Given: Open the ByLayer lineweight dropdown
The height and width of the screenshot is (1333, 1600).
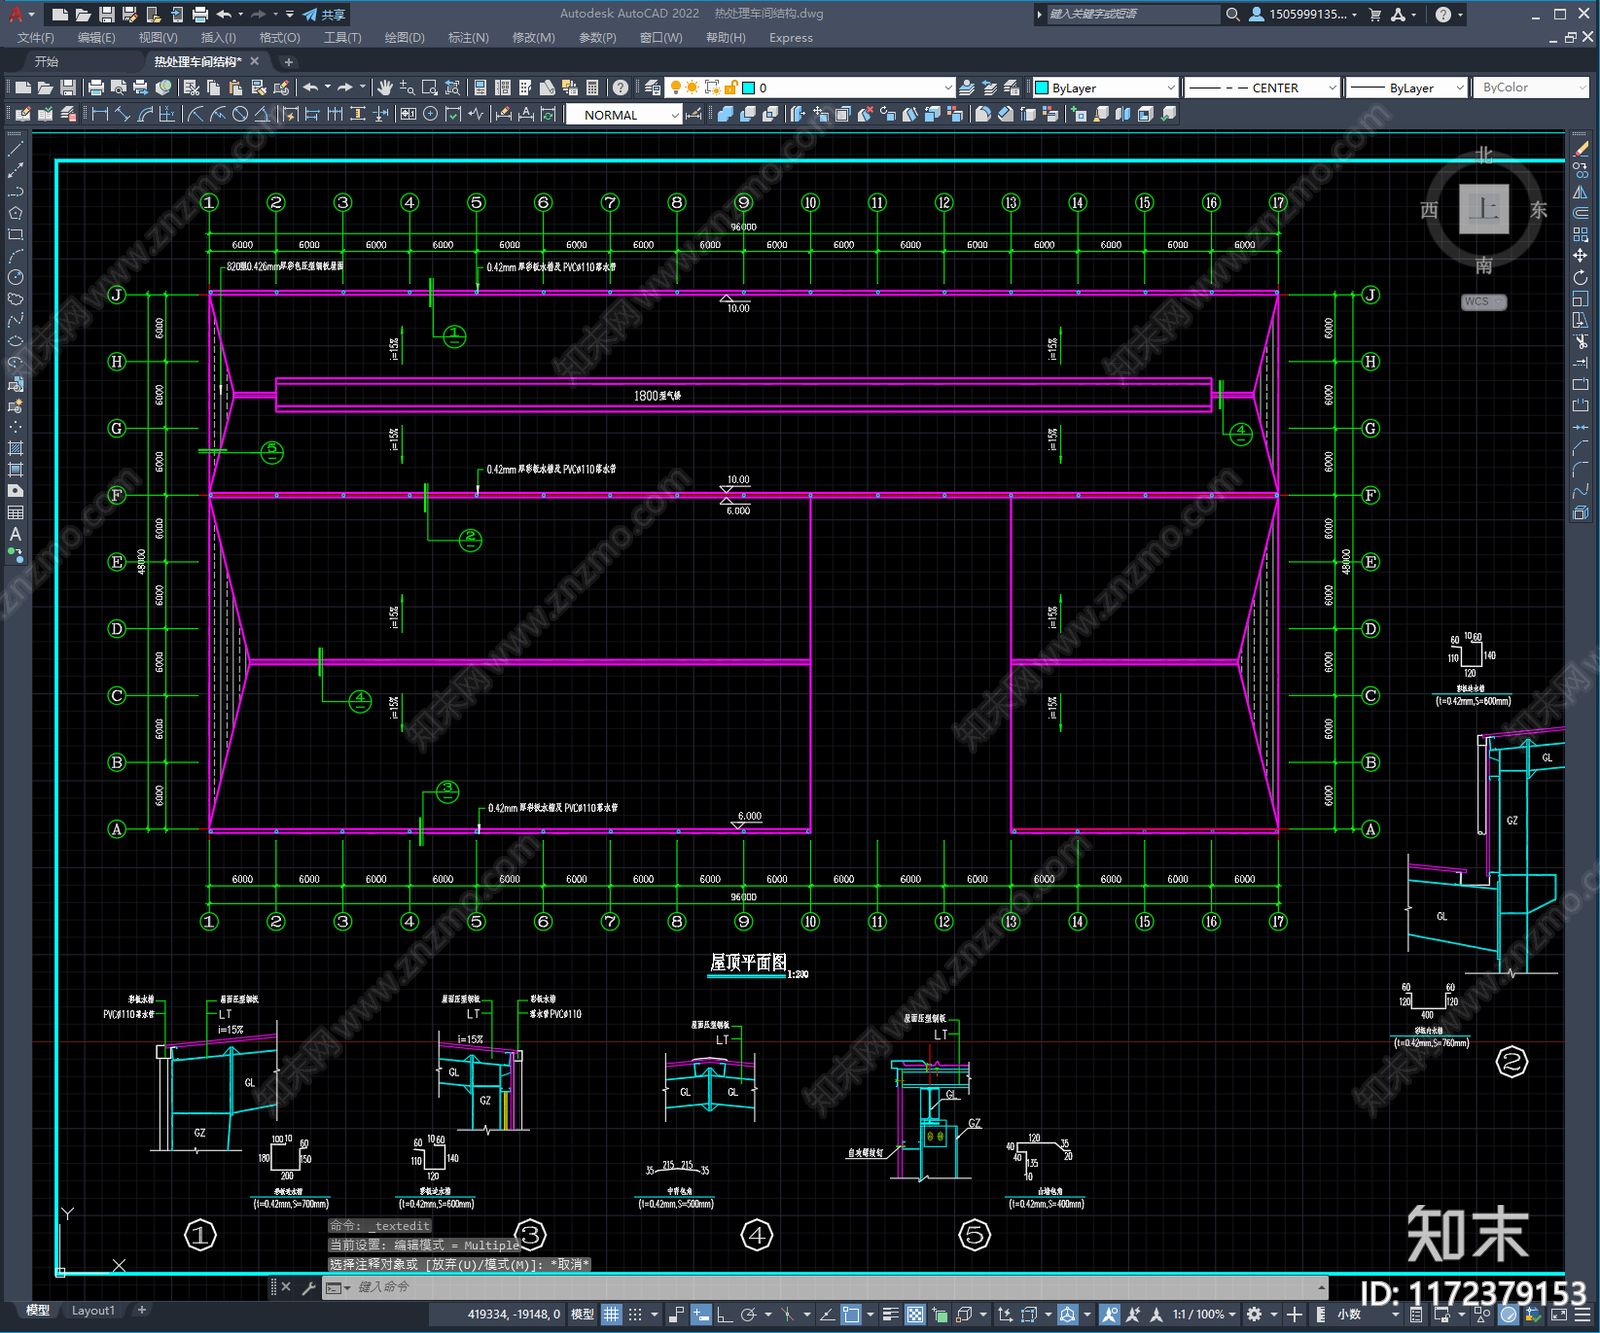Looking at the screenshot, I should (1406, 88).
